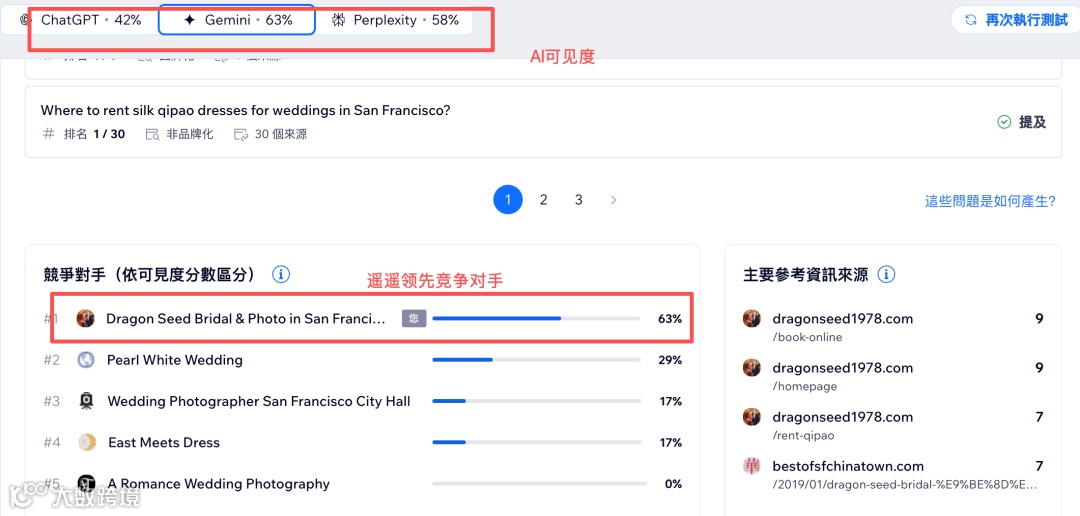This screenshot has height=516, width=1080.
Task: Click info icon beside 競爭對手 heading
Action: click(x=281, y=274)
